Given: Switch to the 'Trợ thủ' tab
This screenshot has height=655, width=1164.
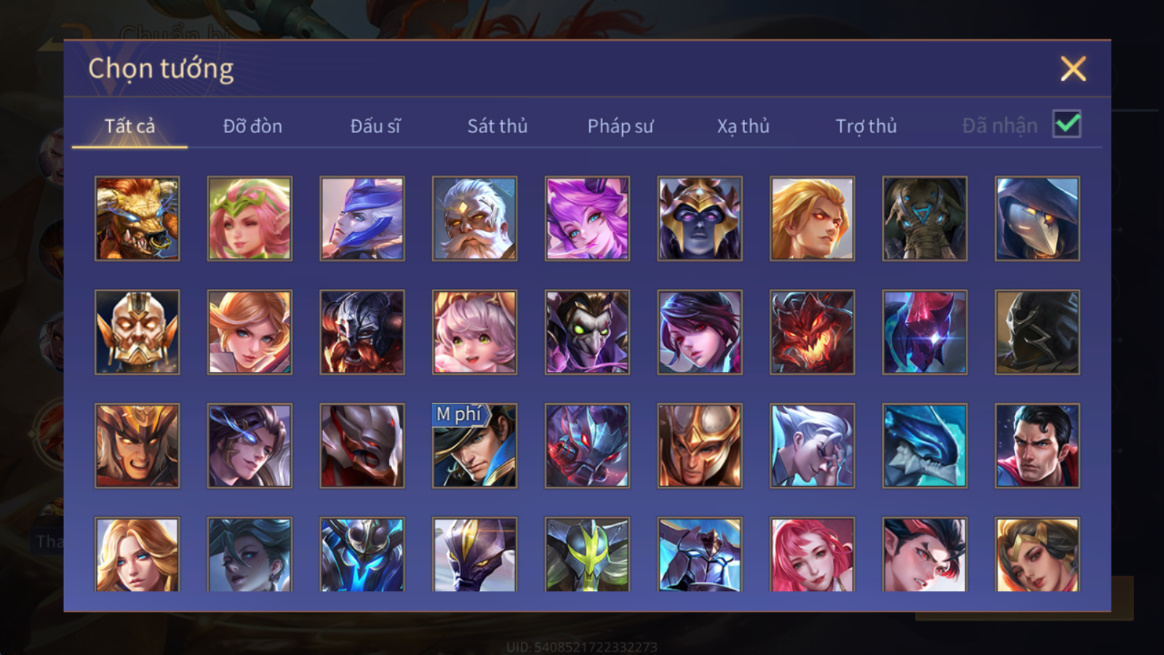Looking at the screenshot, I should [x=866, y=126].
